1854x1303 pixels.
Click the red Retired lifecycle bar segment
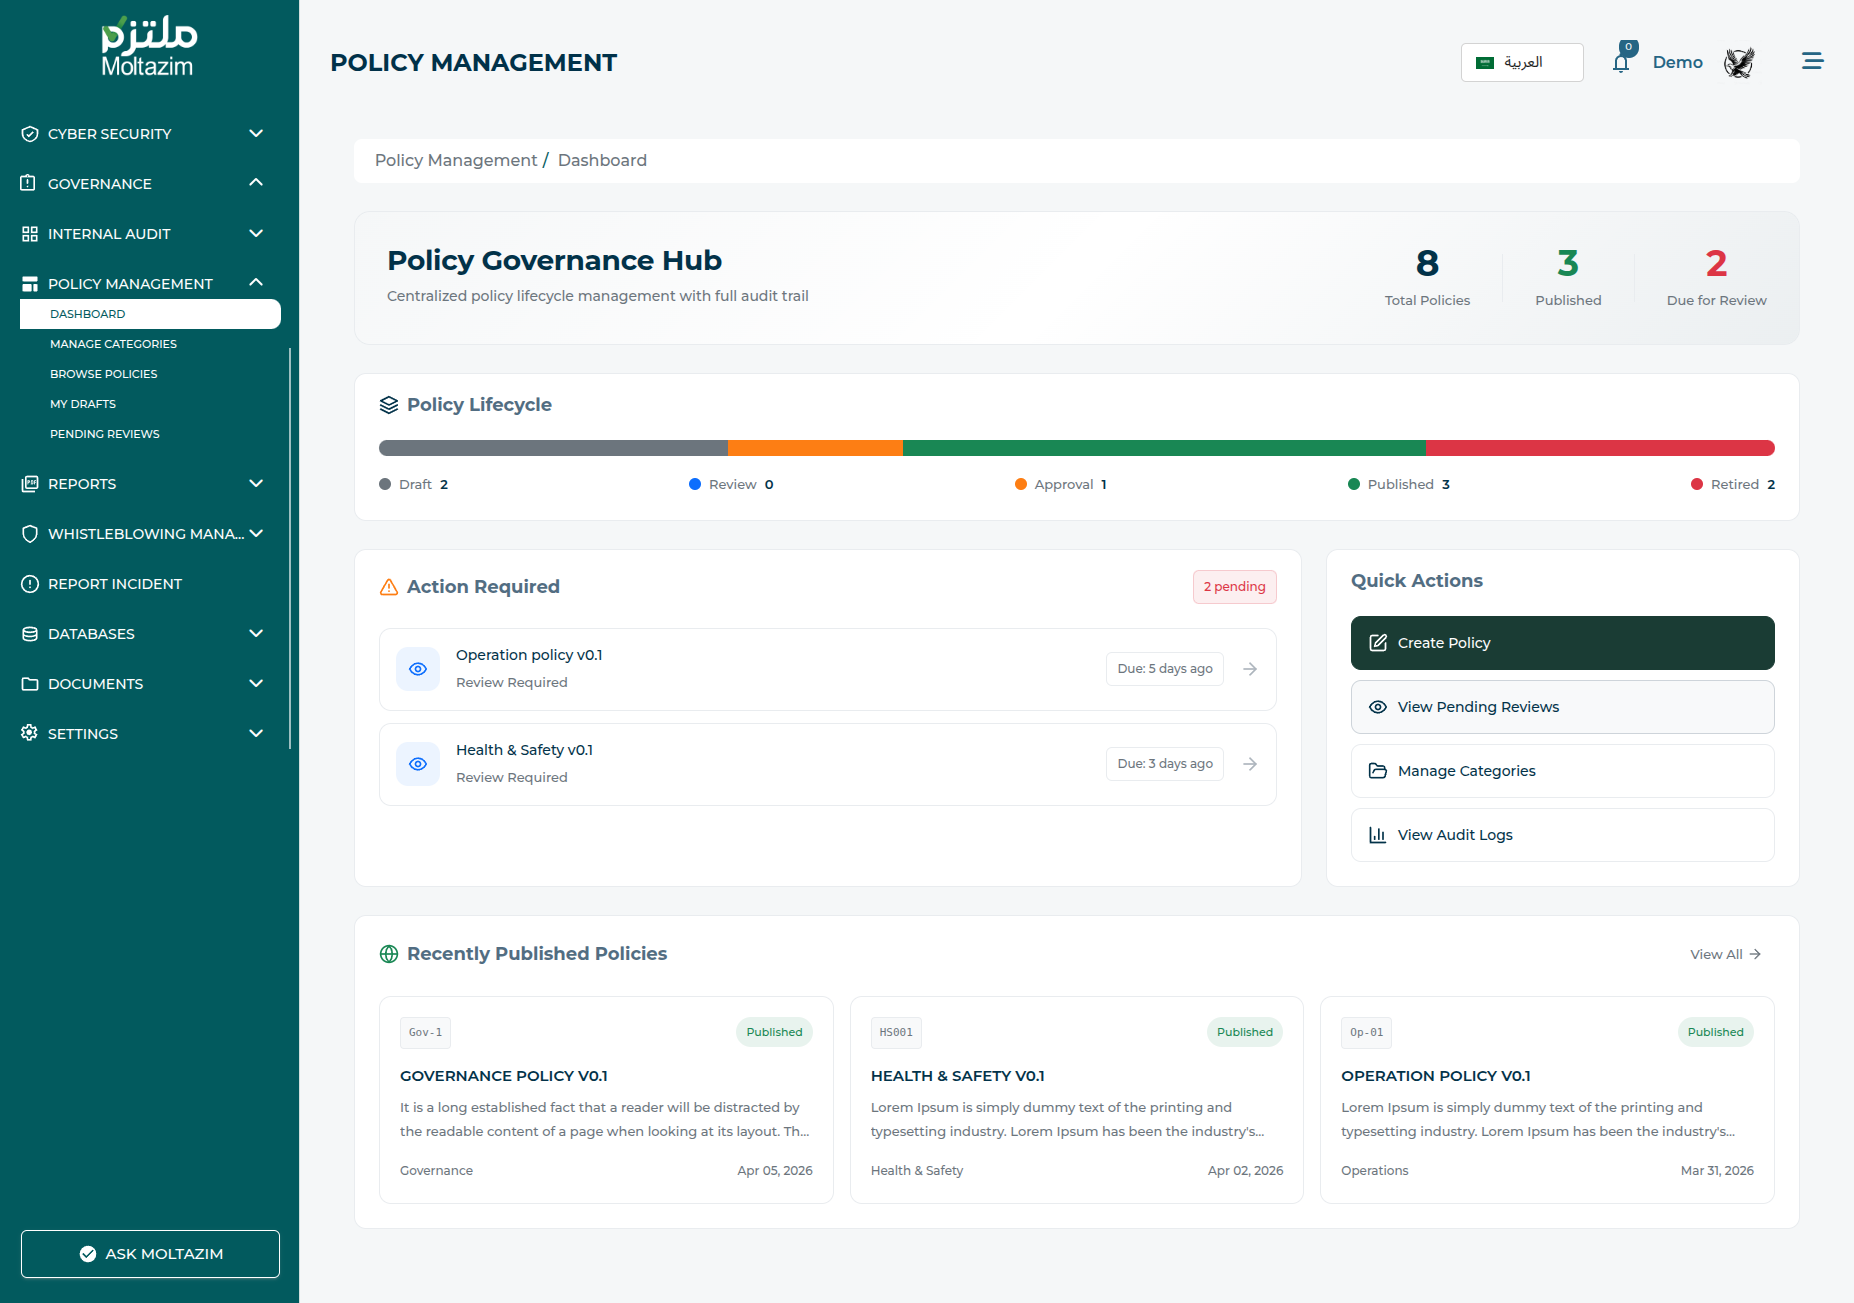pos(1599,448)
